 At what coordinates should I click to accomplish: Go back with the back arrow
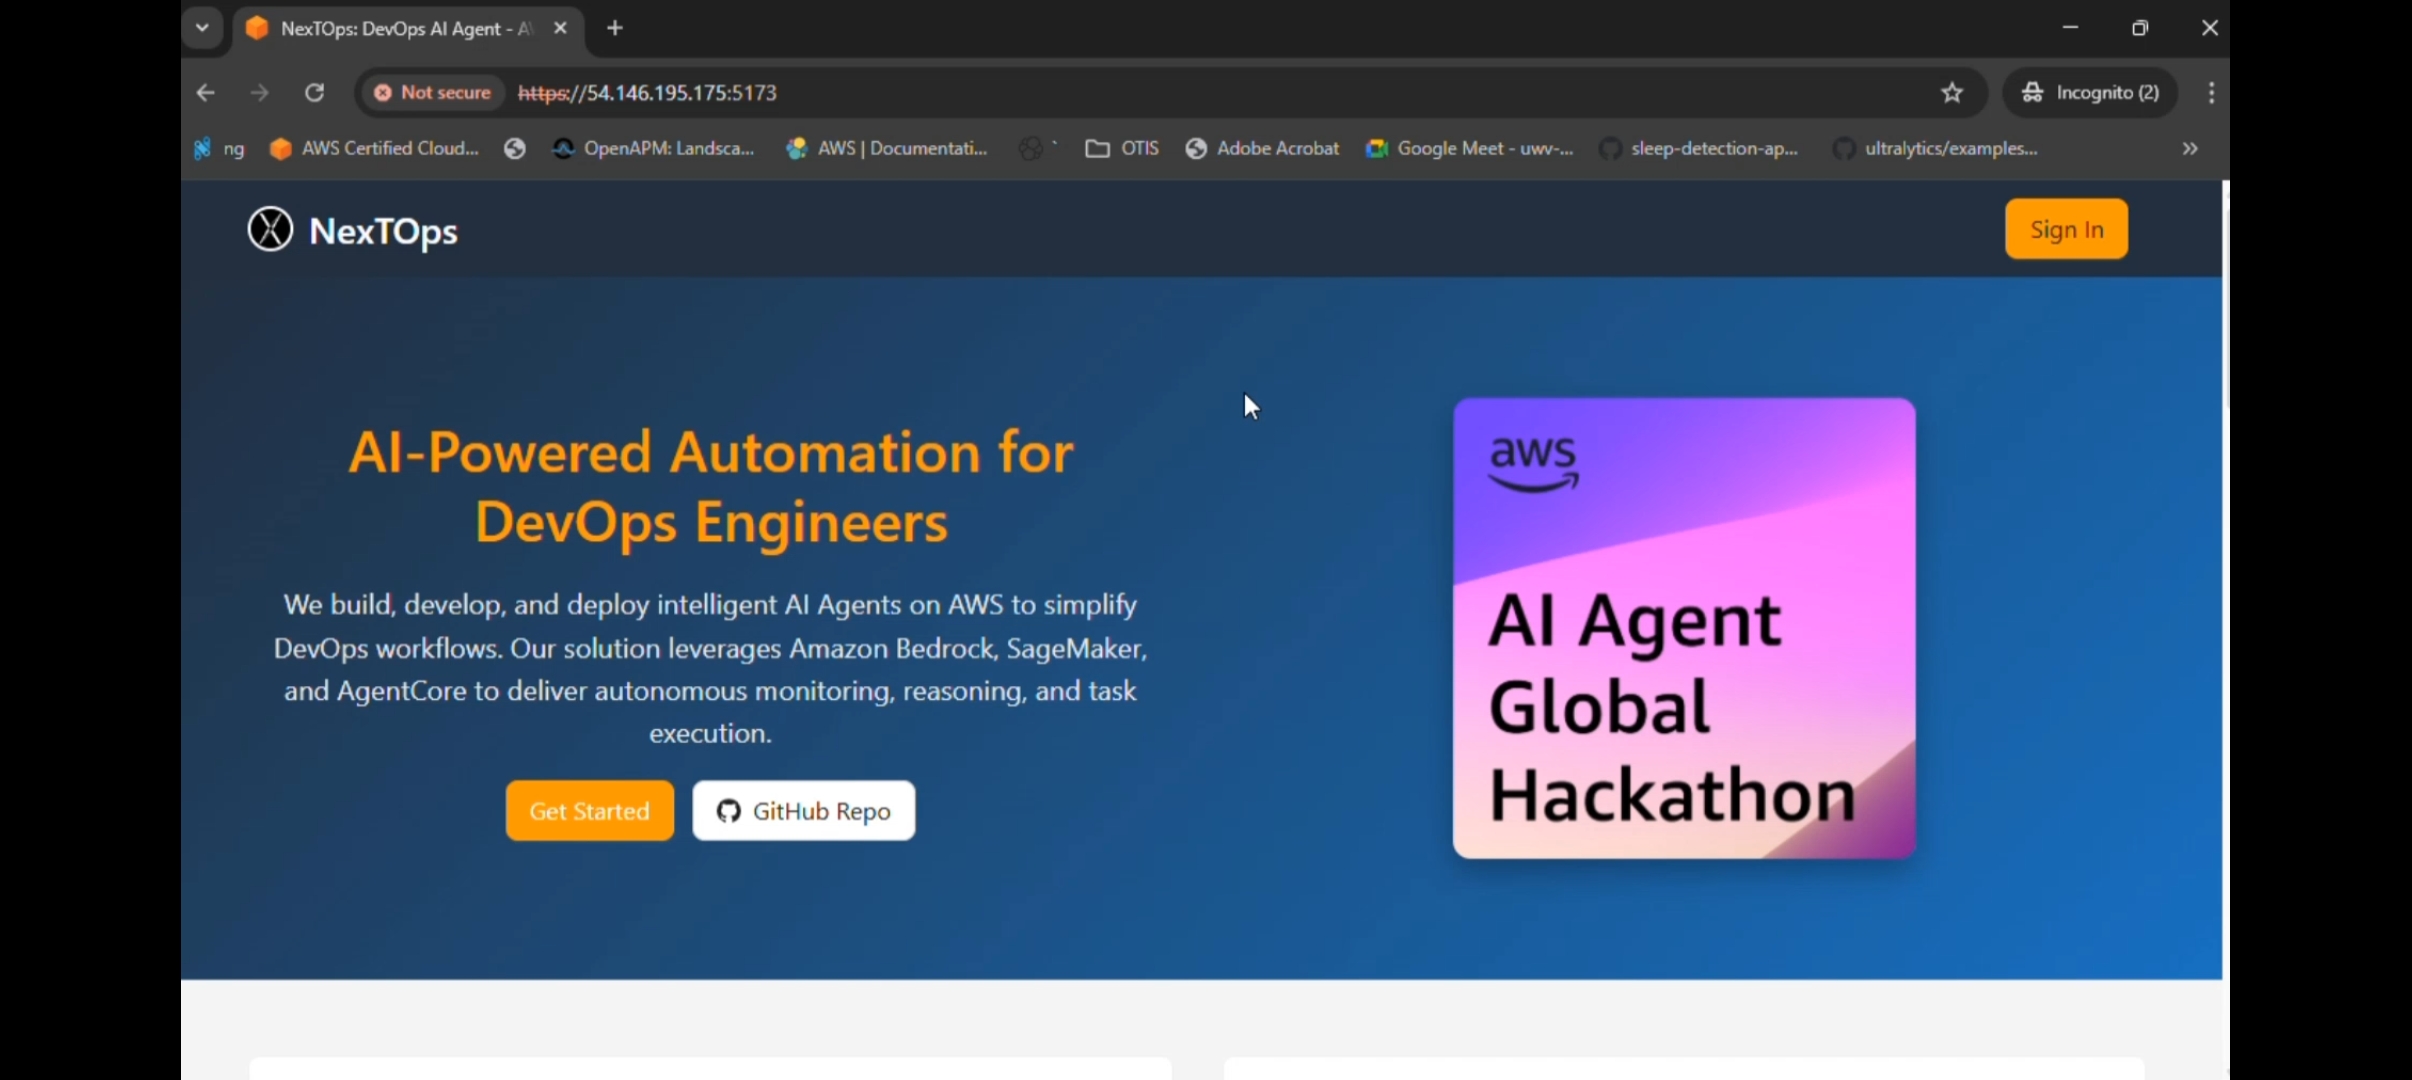pyautogui.click(x=206, y=93)
